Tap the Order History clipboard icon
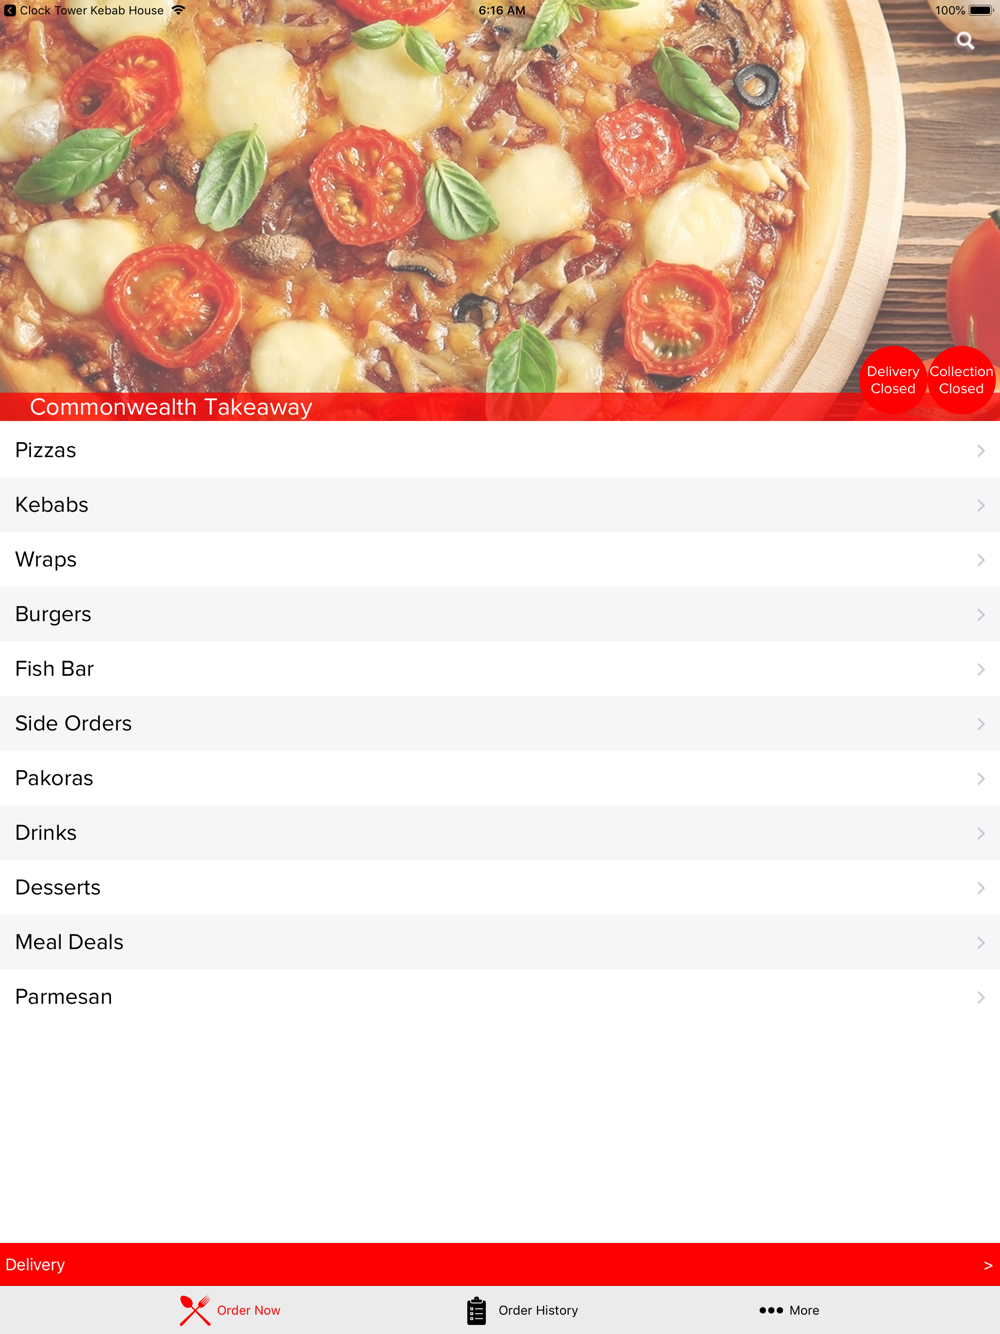This screenshot has width=1000, height=1334. [x=476, y=1310]
